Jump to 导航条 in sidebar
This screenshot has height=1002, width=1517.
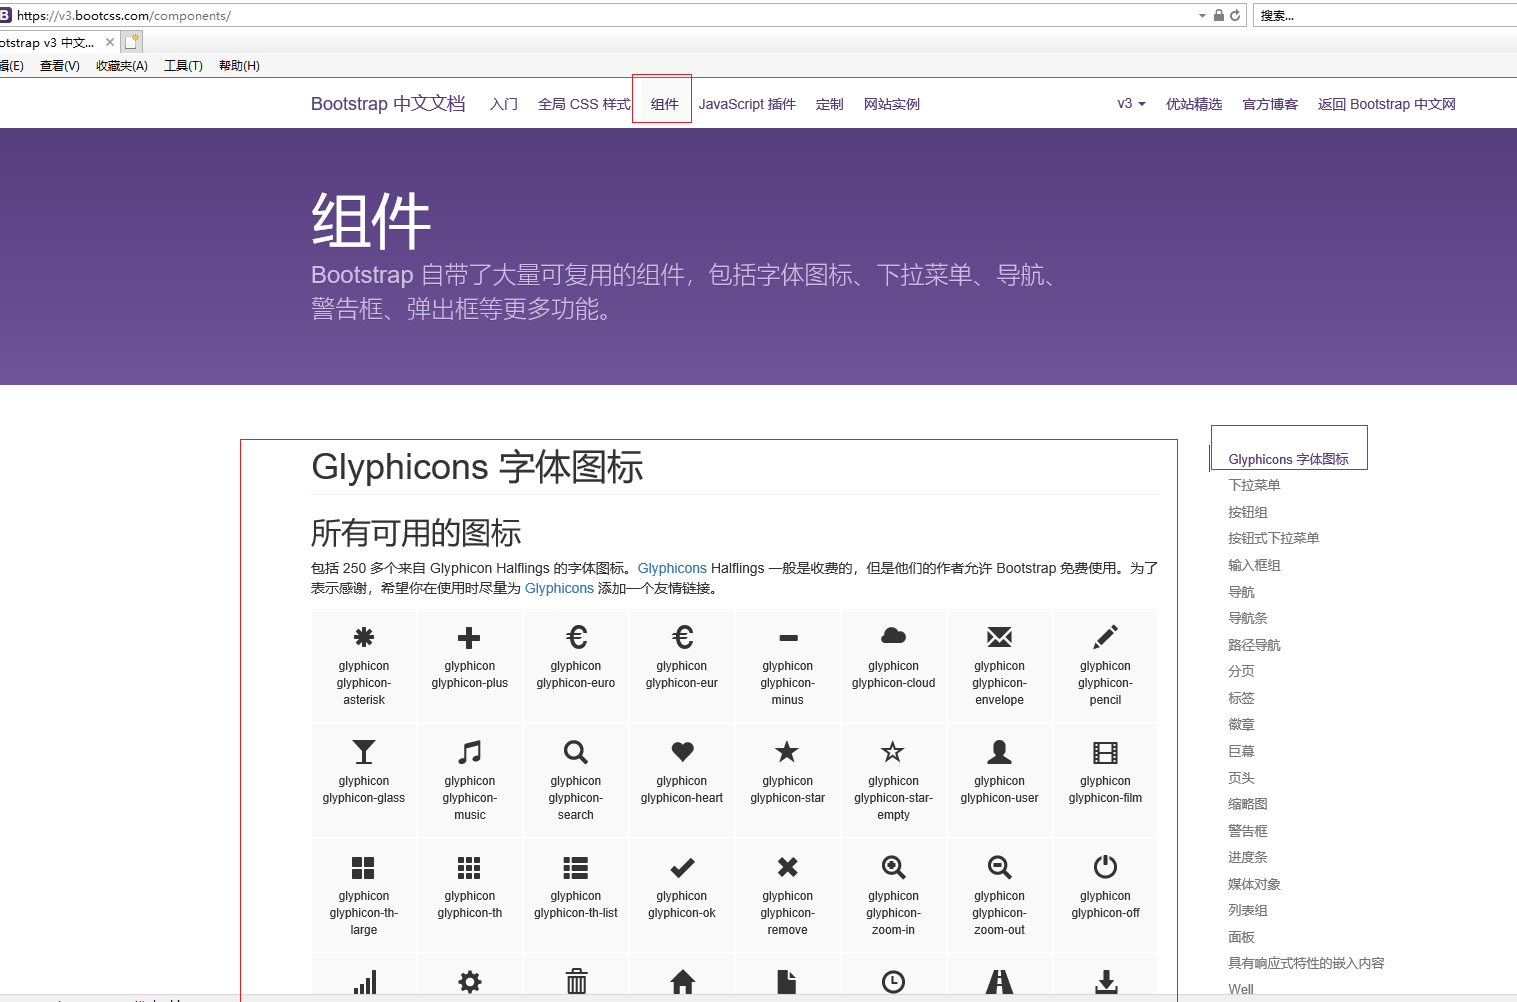1248,618
